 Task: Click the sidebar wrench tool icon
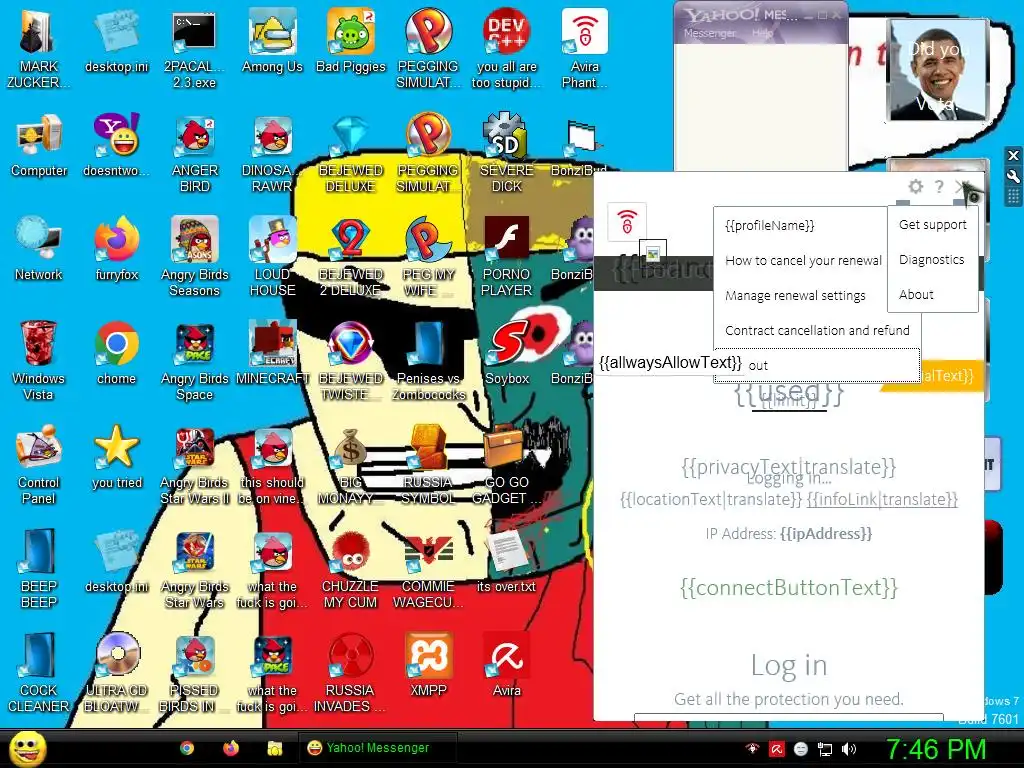[x=1013, y=176]
